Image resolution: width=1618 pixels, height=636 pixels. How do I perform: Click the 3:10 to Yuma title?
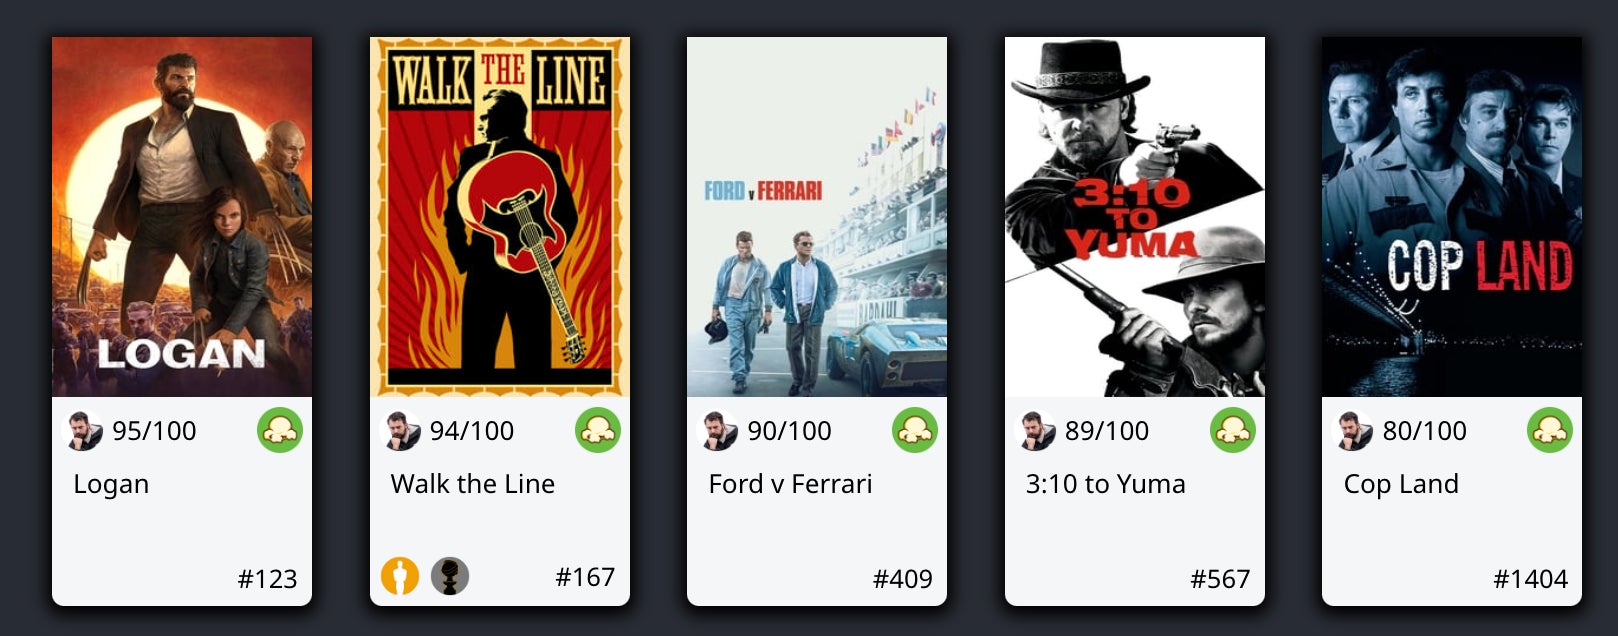click(1105, 484)
